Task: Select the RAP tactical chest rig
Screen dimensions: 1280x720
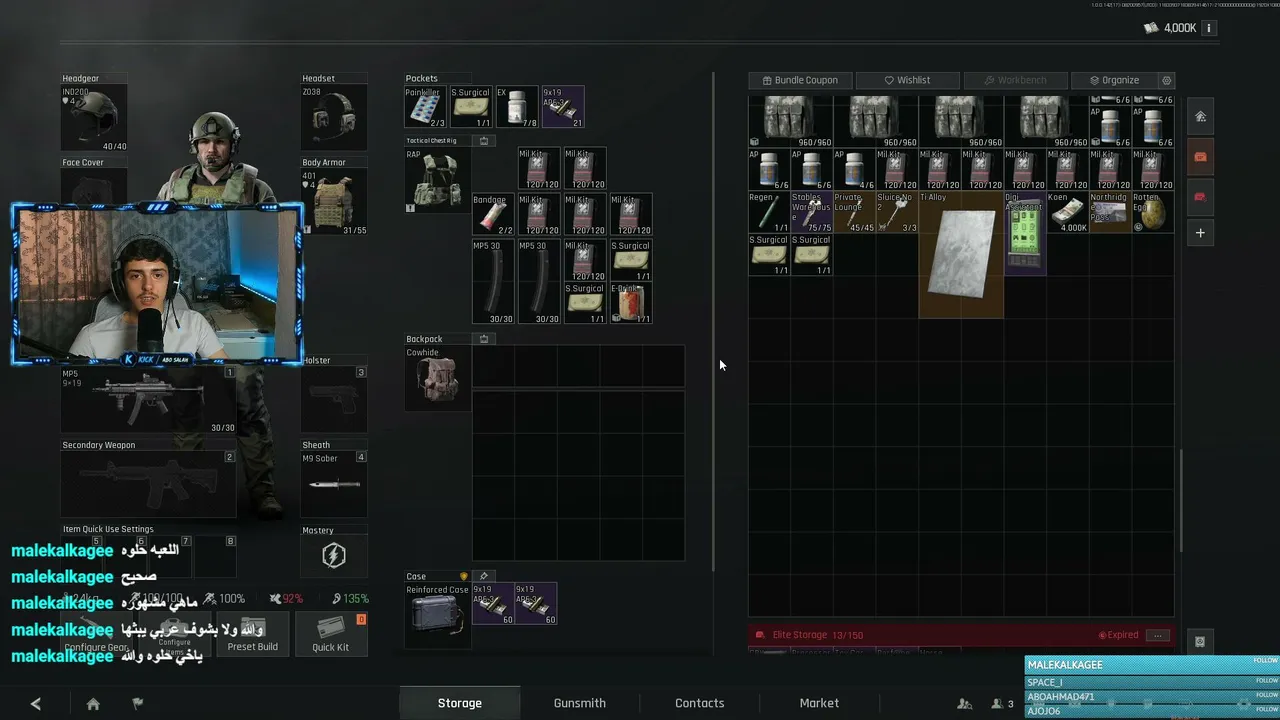Action: pyautogui.click(x=437, y=180)
